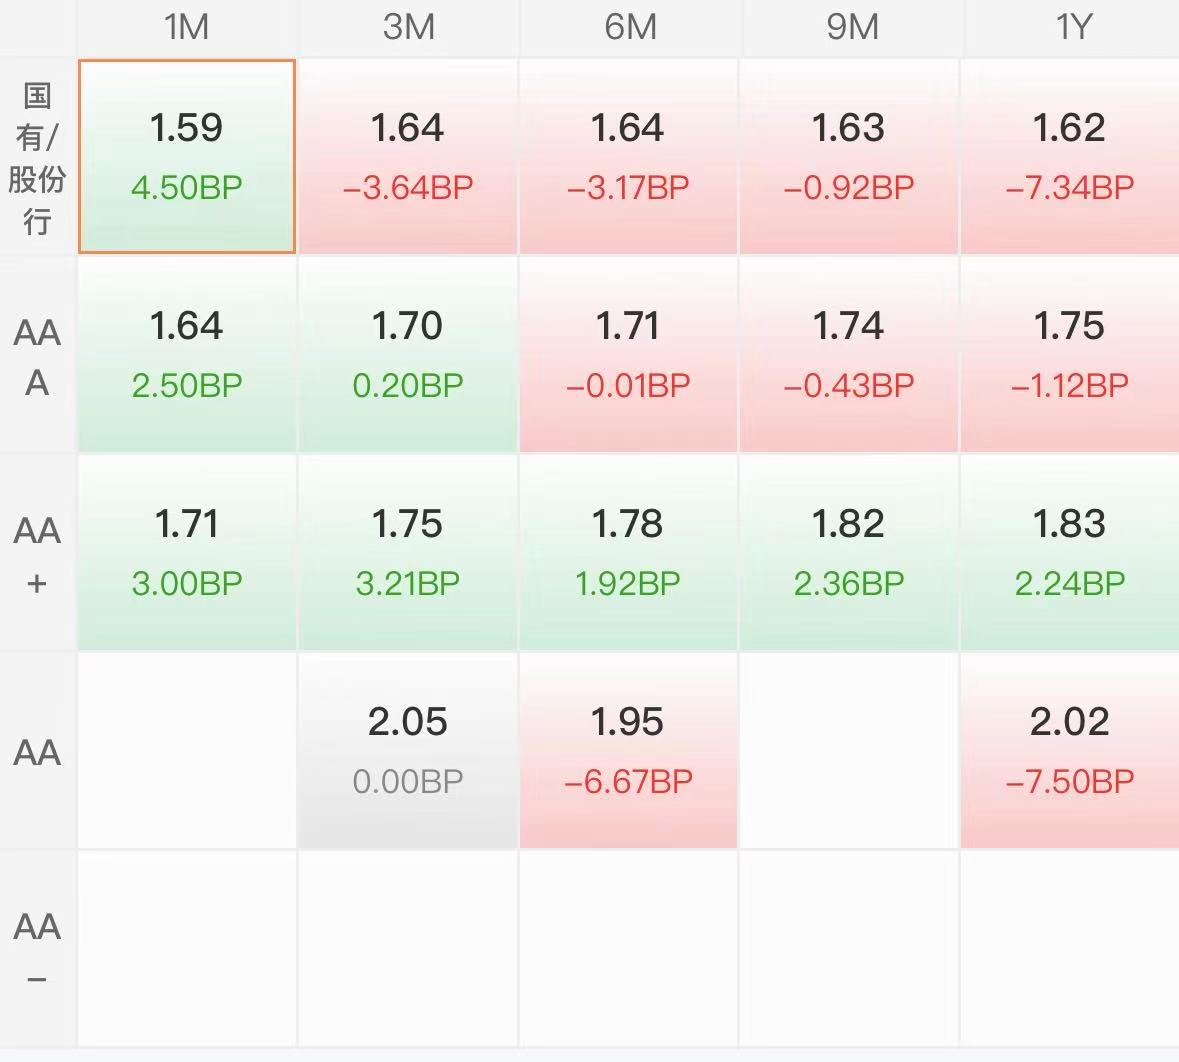Select the AA- row label
This screenshot has width=1179, height=1062.
pyautogui.click(x=38, y=948)
